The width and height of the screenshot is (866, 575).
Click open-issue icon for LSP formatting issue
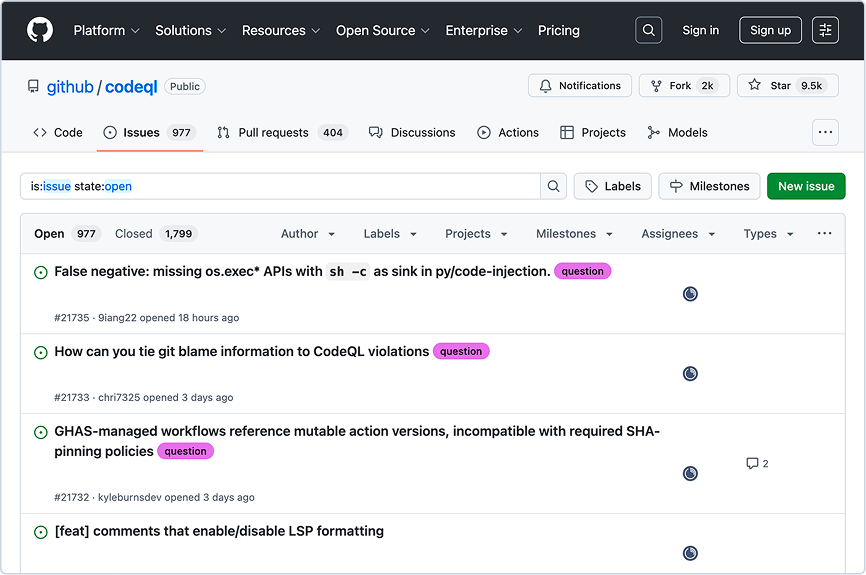coord(41,532)
